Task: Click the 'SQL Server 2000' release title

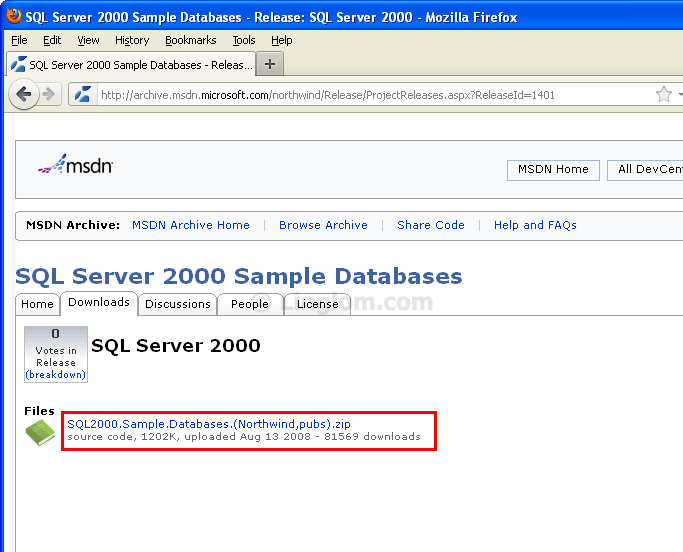Action: 176,346
